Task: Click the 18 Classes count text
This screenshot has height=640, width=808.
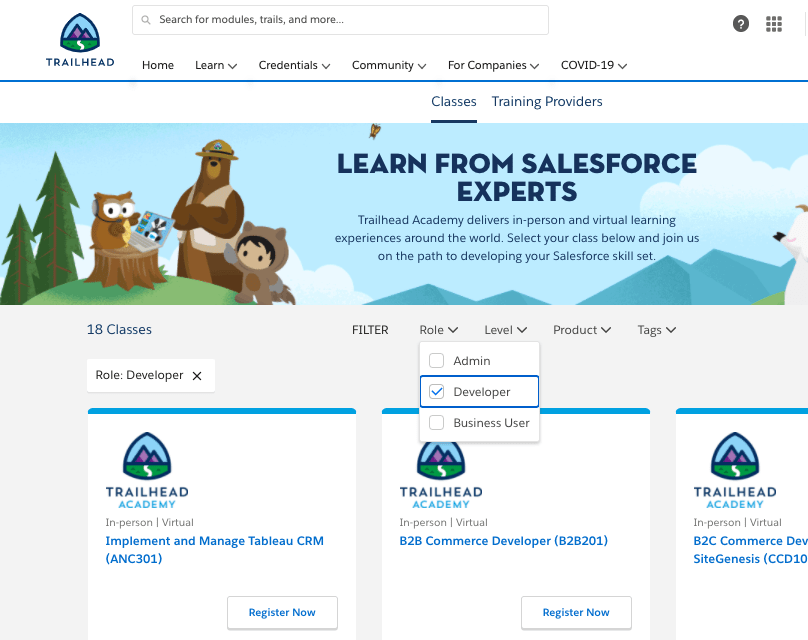Action: 119,329
